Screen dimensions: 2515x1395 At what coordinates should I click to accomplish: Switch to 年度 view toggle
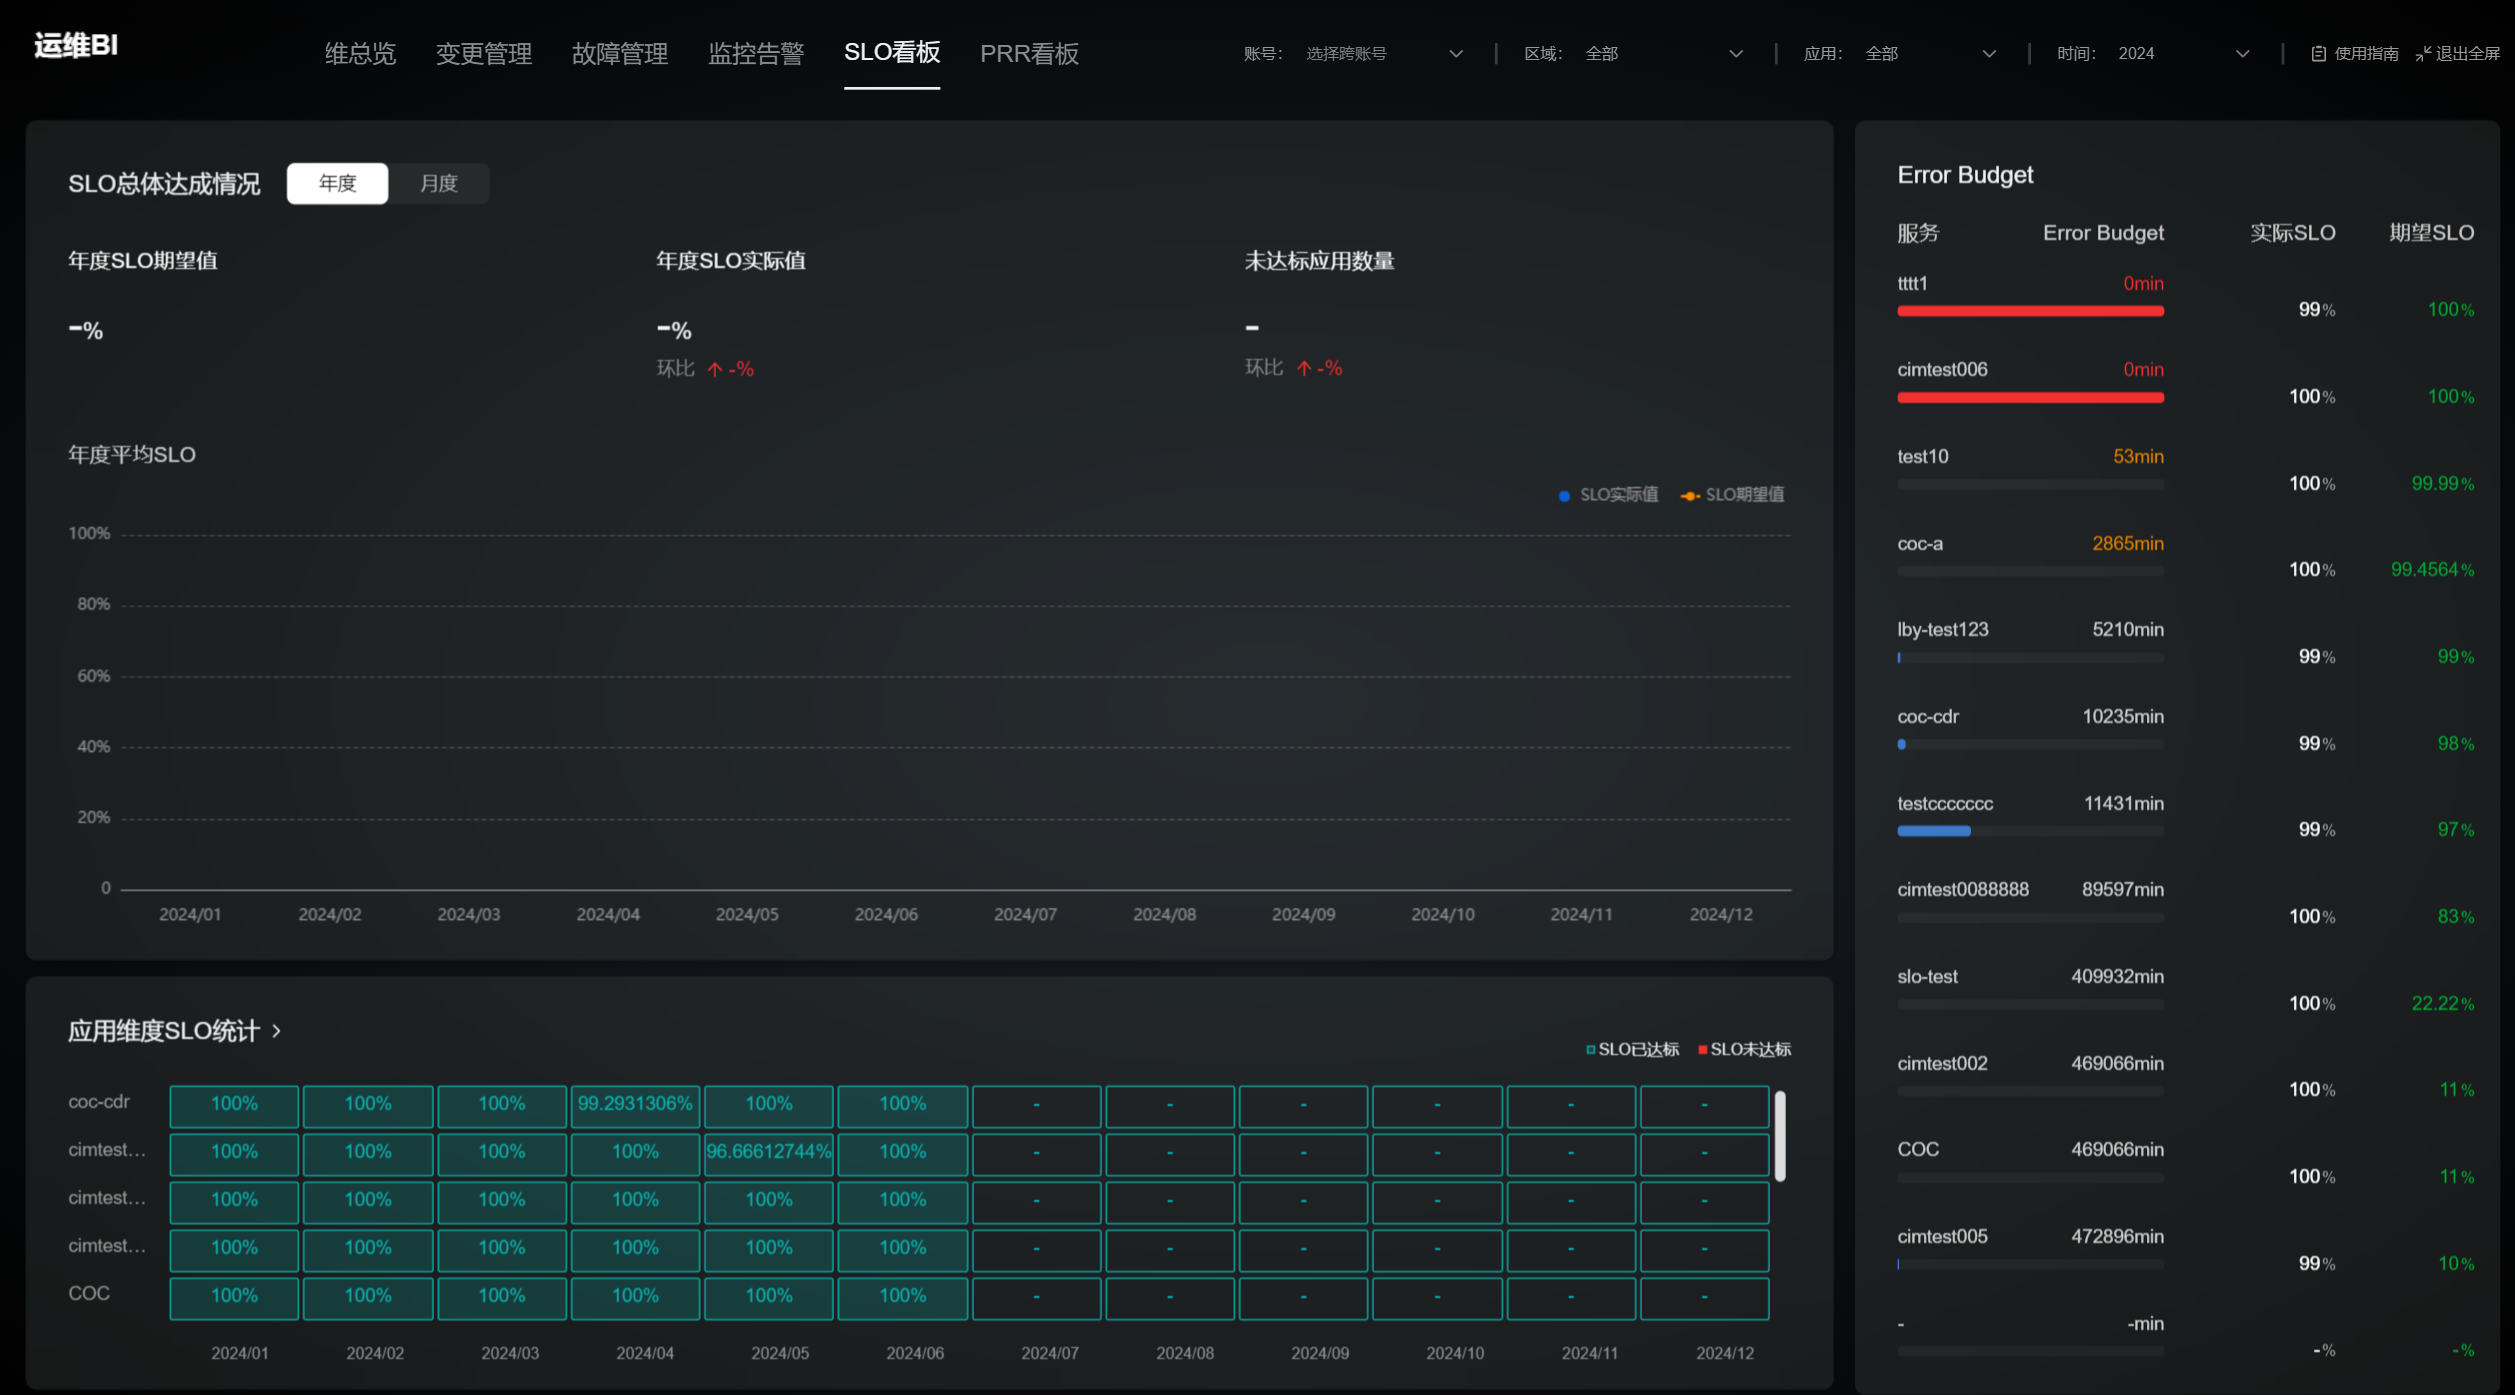click(x=337, y=184)
